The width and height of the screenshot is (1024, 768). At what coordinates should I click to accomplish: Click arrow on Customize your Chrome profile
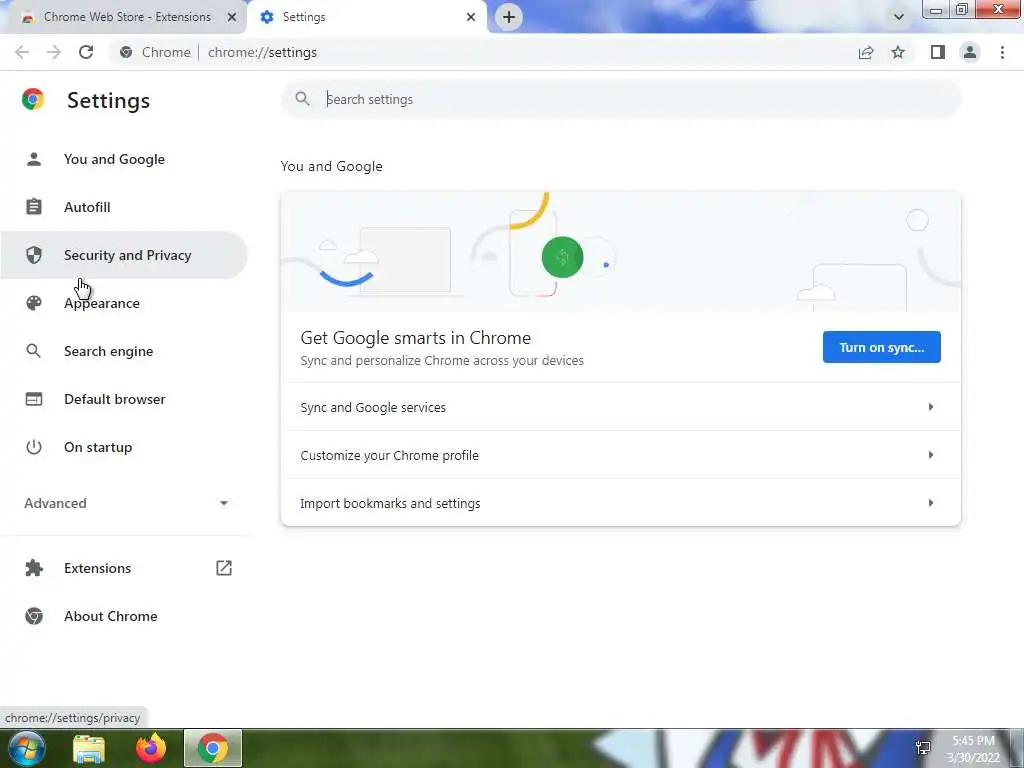click(x=931, y=455)
